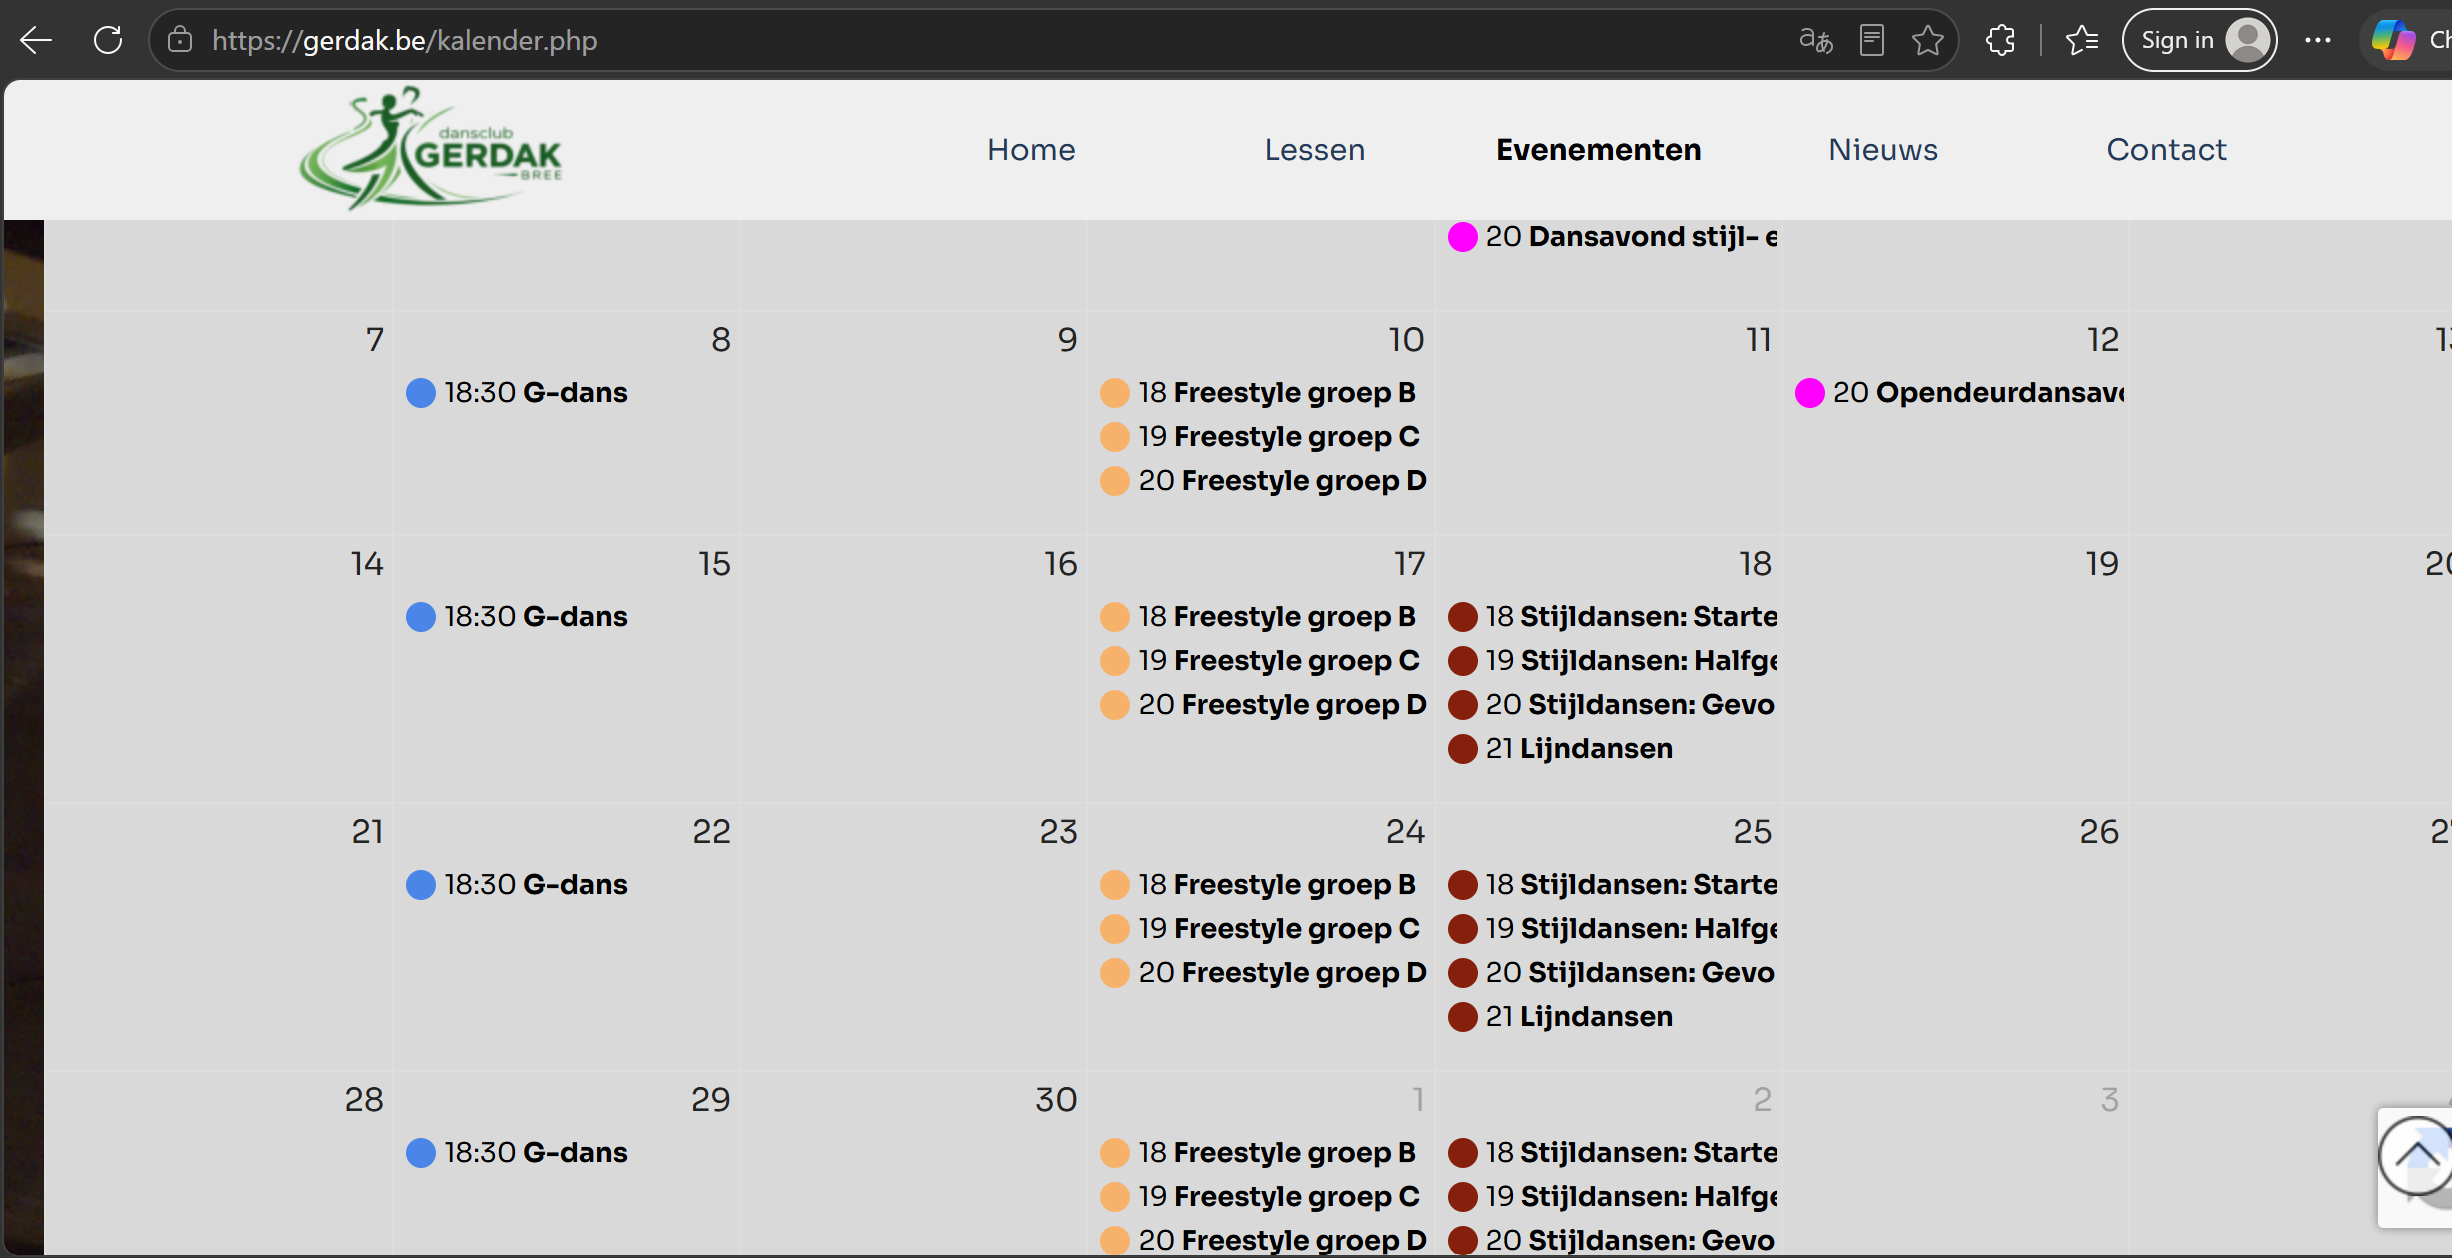Image resolution: width=2452 pixels, height=1258 pixels.
Task: Click the browser back arrow
Action: [36, 40]
